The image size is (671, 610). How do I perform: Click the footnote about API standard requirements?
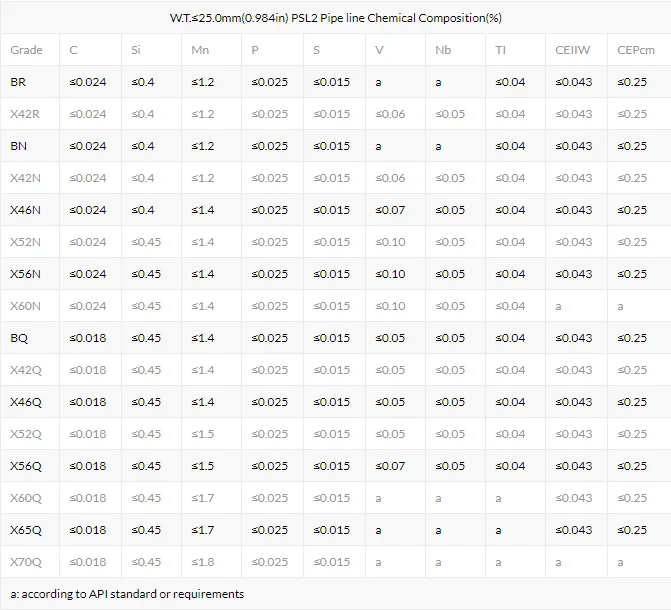(127, 594)
